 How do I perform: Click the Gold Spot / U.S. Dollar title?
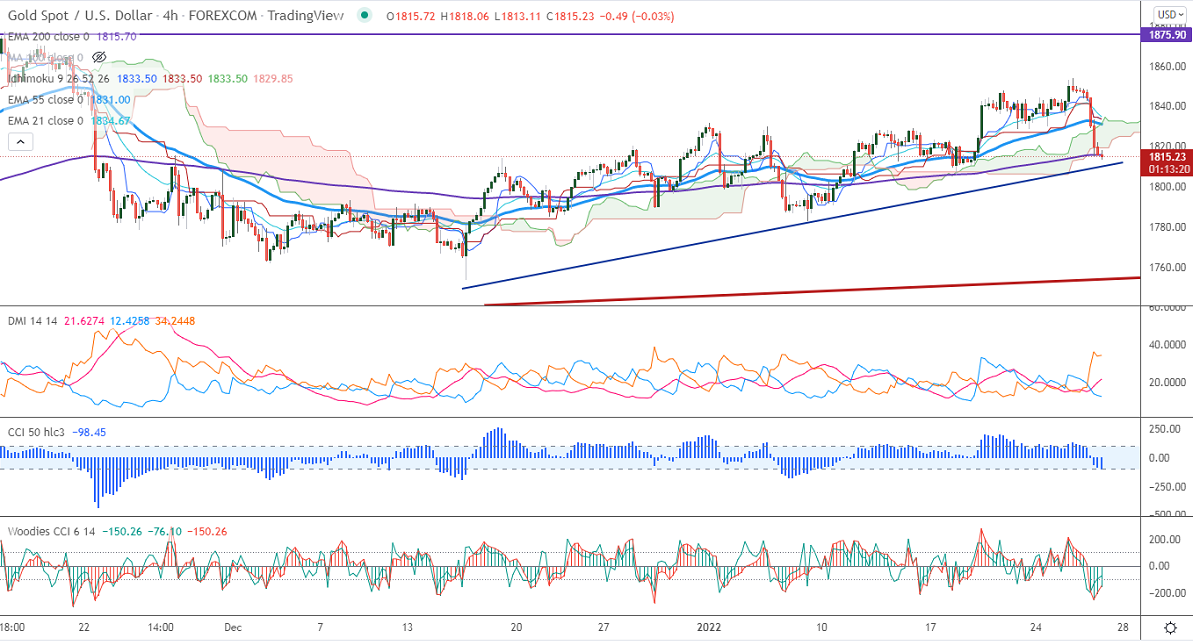coord(79,15)
